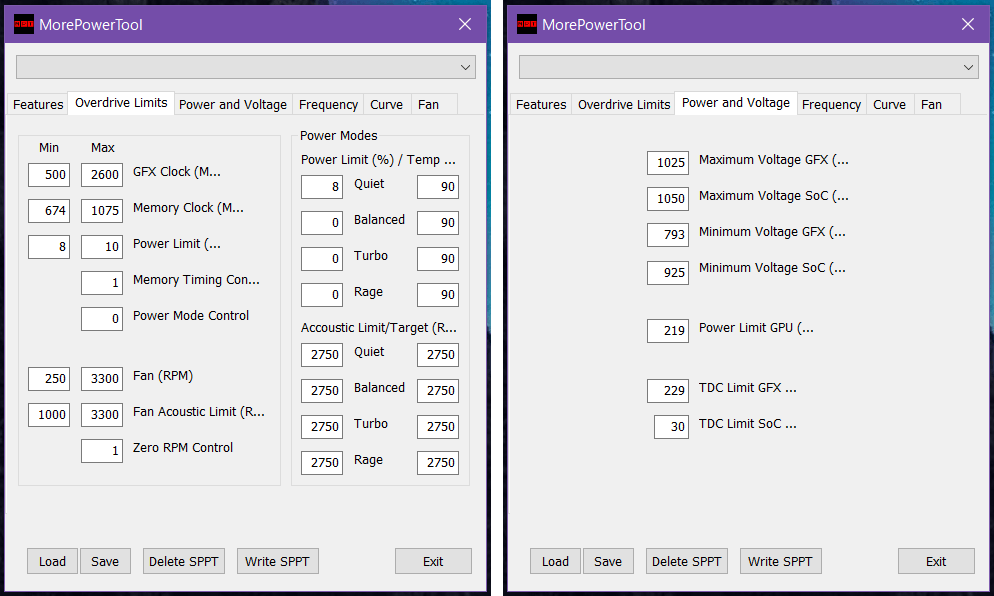Click Save button in left window
994x596 pixels.
[105, 561]
